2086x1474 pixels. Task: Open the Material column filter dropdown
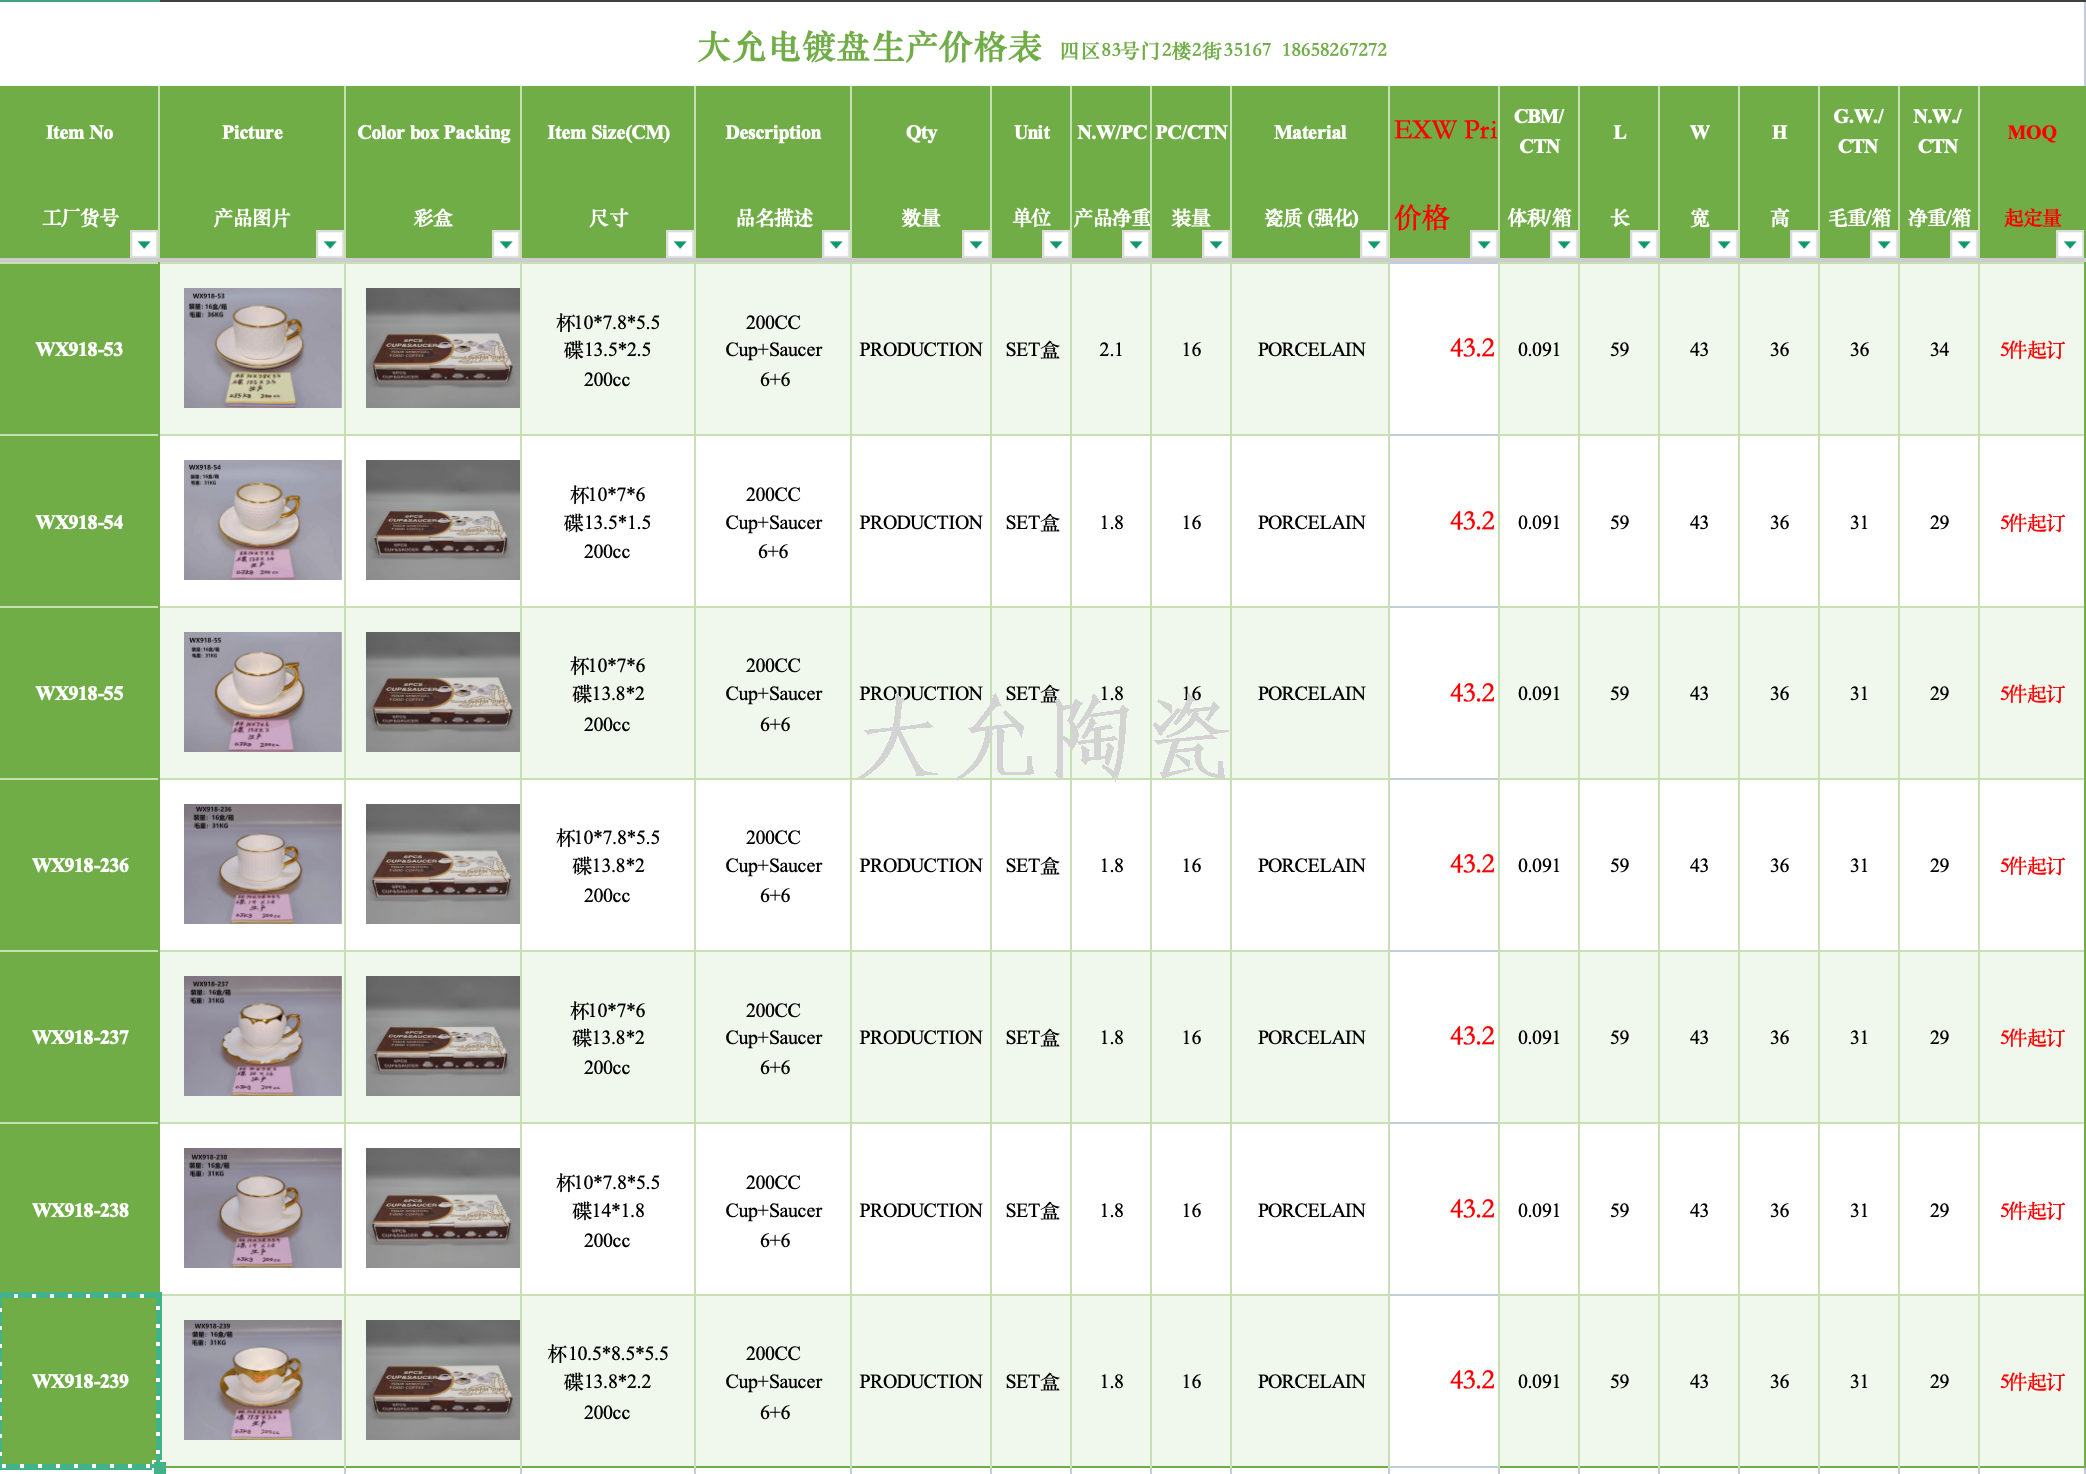point(1374,244)
